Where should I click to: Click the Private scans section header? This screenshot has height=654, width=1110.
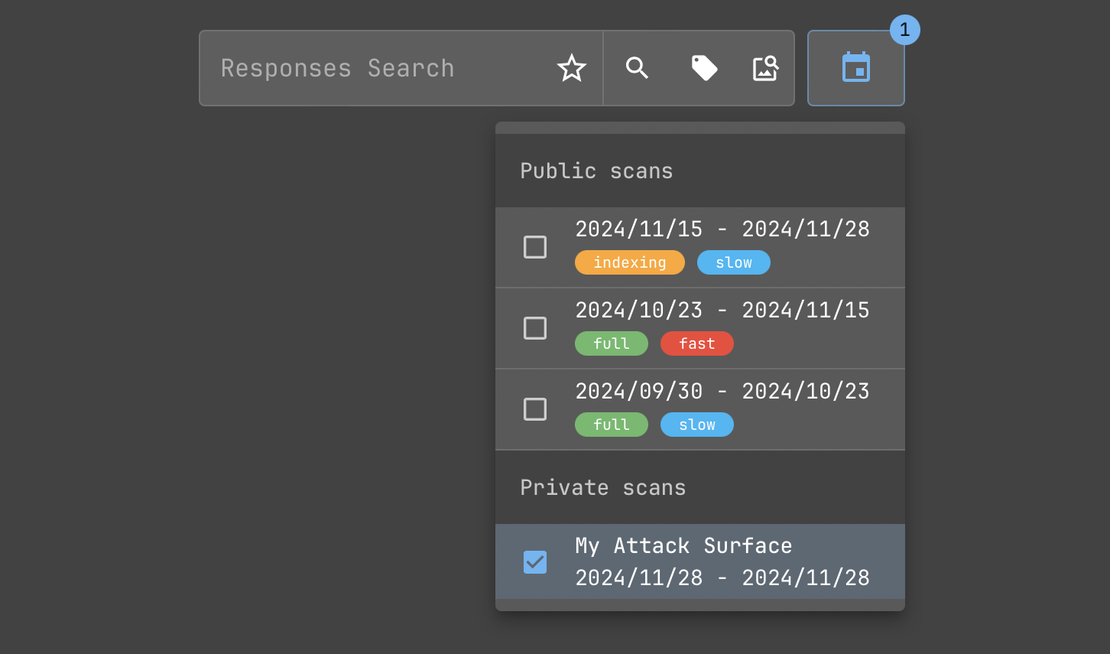pos(603,488)
